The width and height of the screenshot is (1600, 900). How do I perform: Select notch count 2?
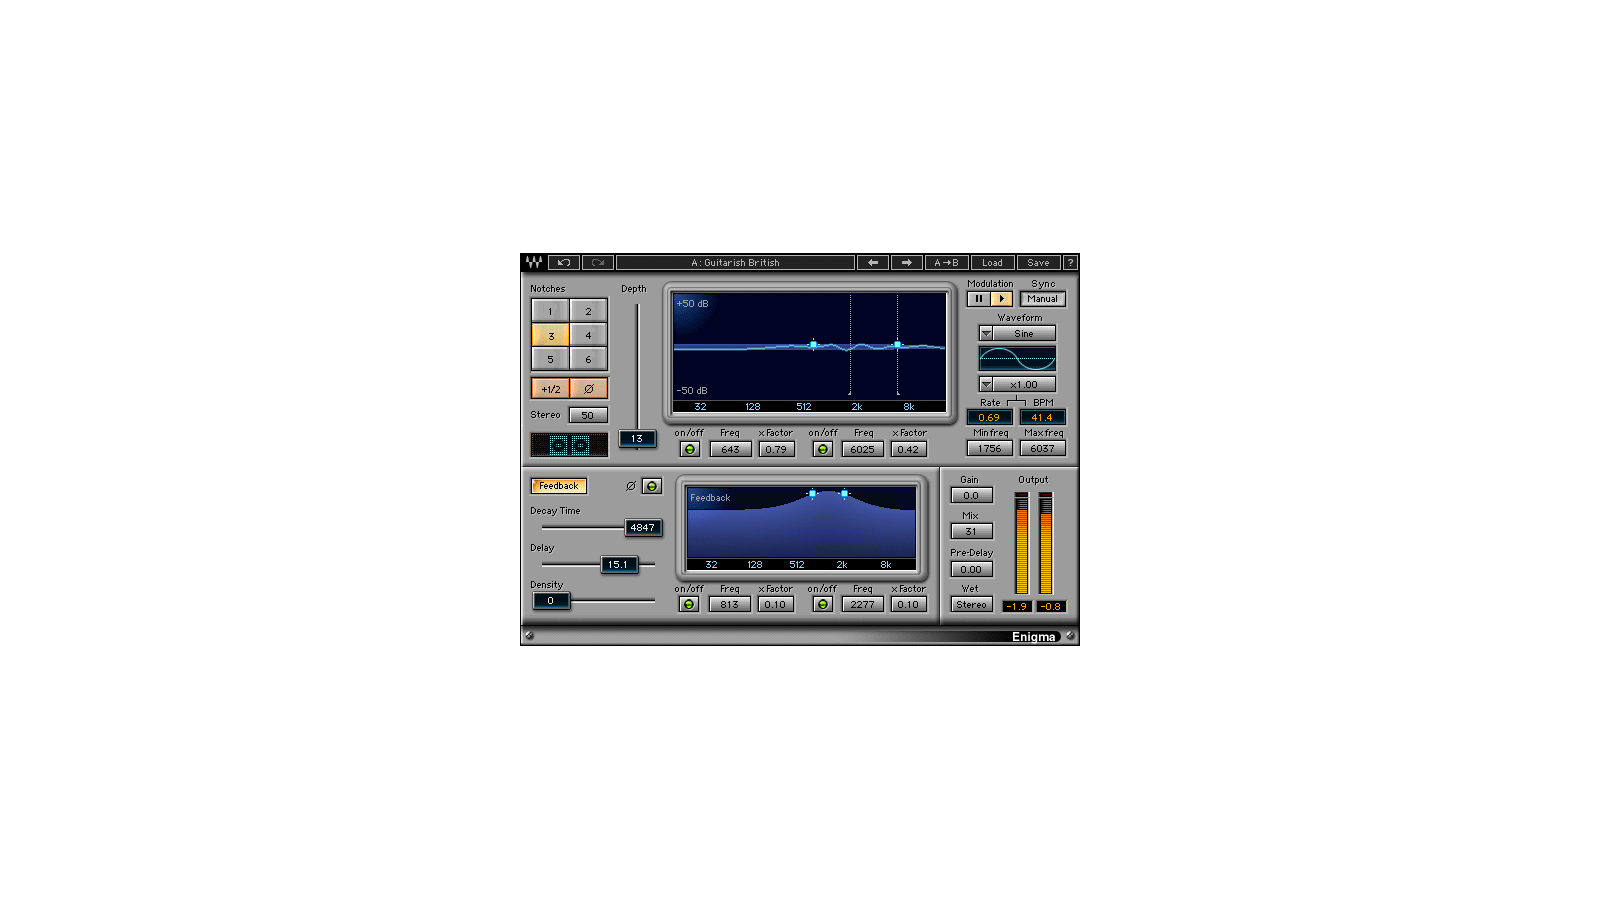point(588,311)
